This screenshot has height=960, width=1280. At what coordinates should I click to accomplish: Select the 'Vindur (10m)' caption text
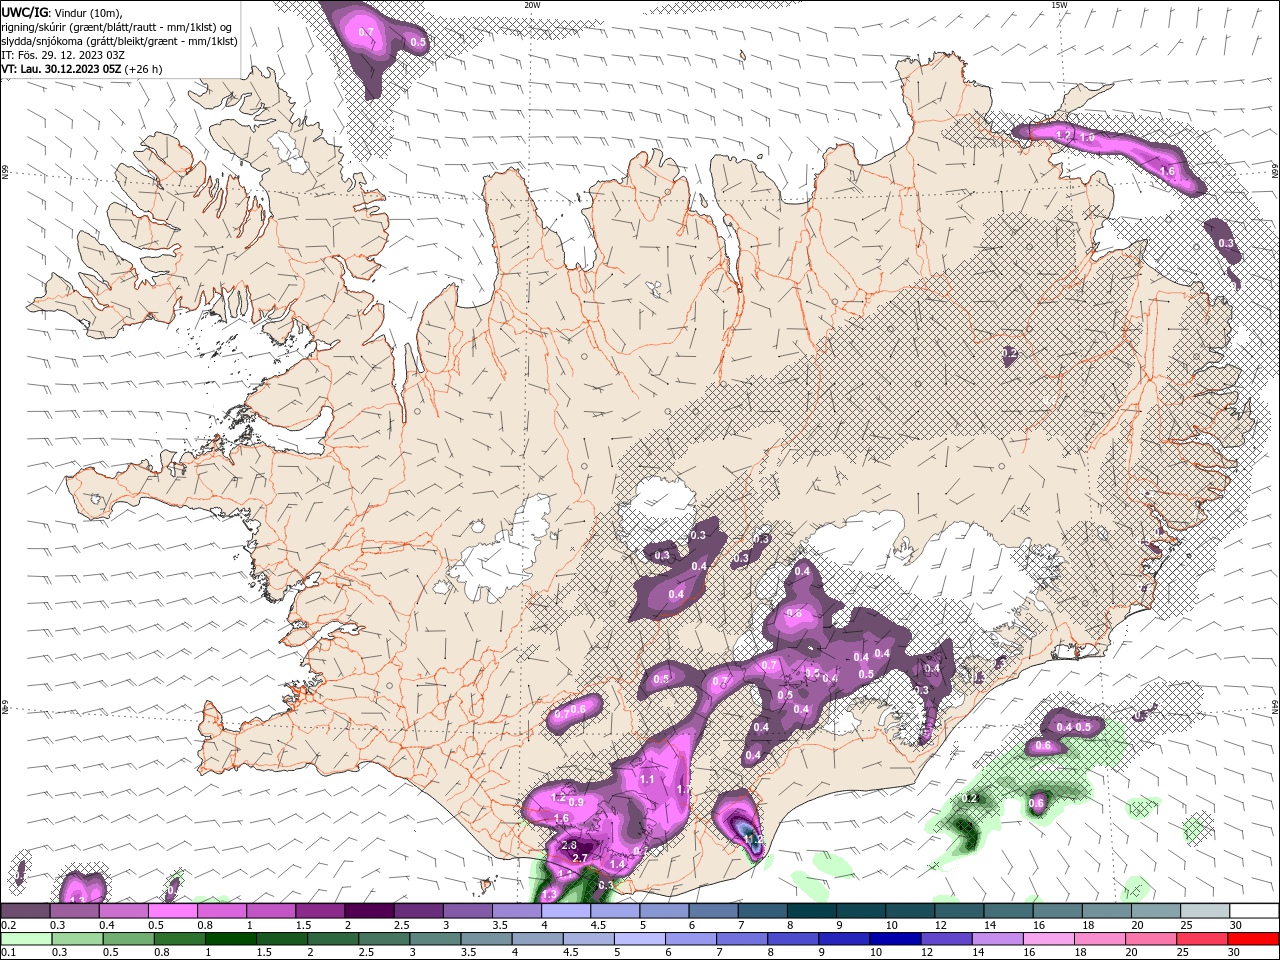point(87,12)
